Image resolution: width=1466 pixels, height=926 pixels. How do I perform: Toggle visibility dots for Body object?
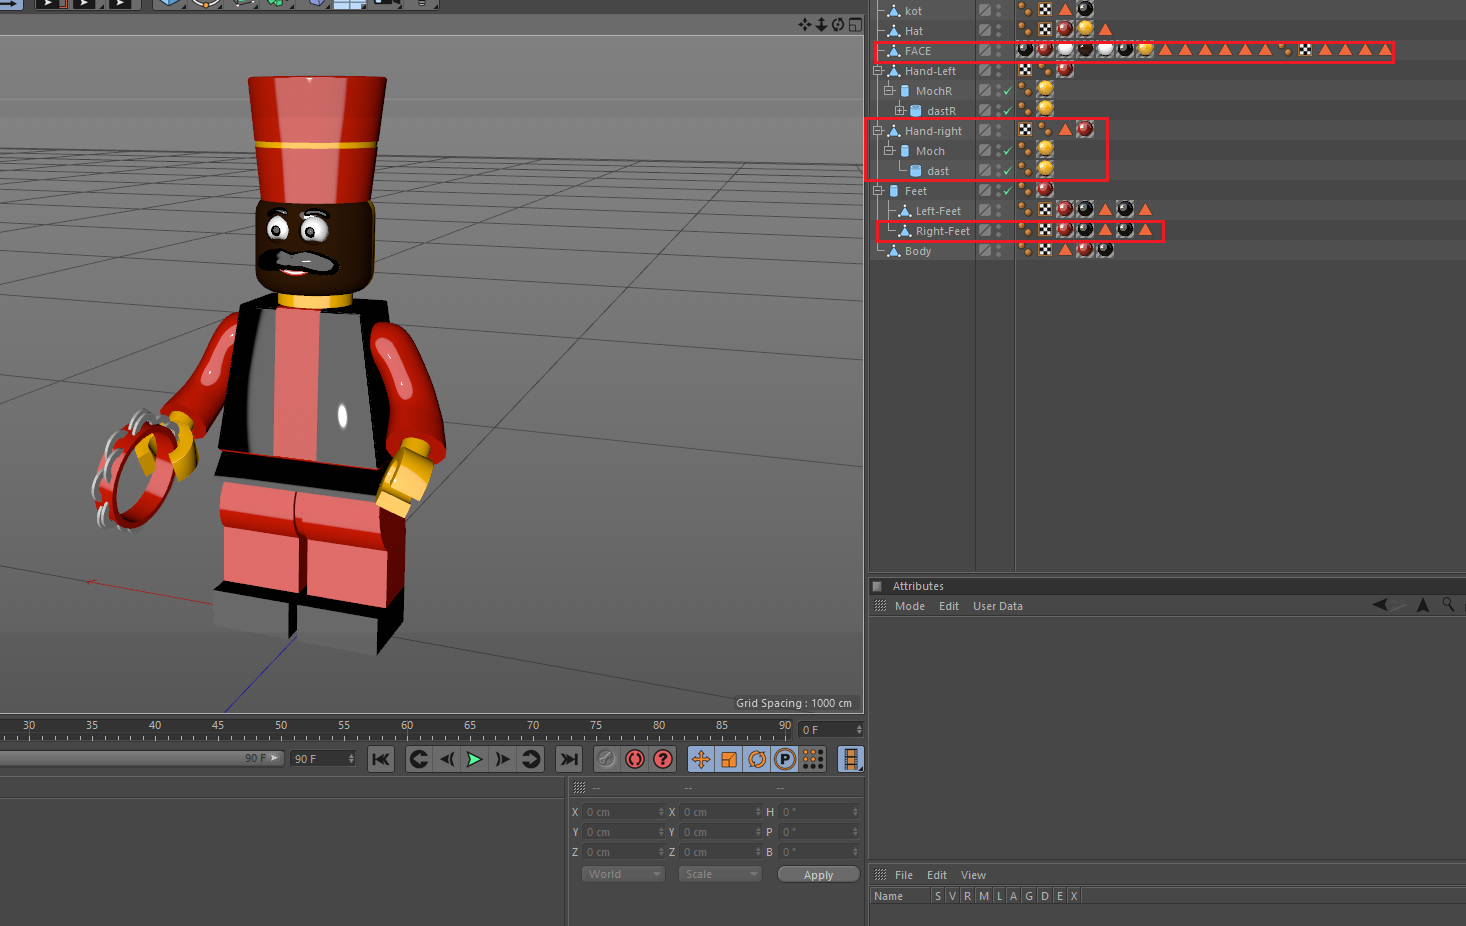click(998, 251)
